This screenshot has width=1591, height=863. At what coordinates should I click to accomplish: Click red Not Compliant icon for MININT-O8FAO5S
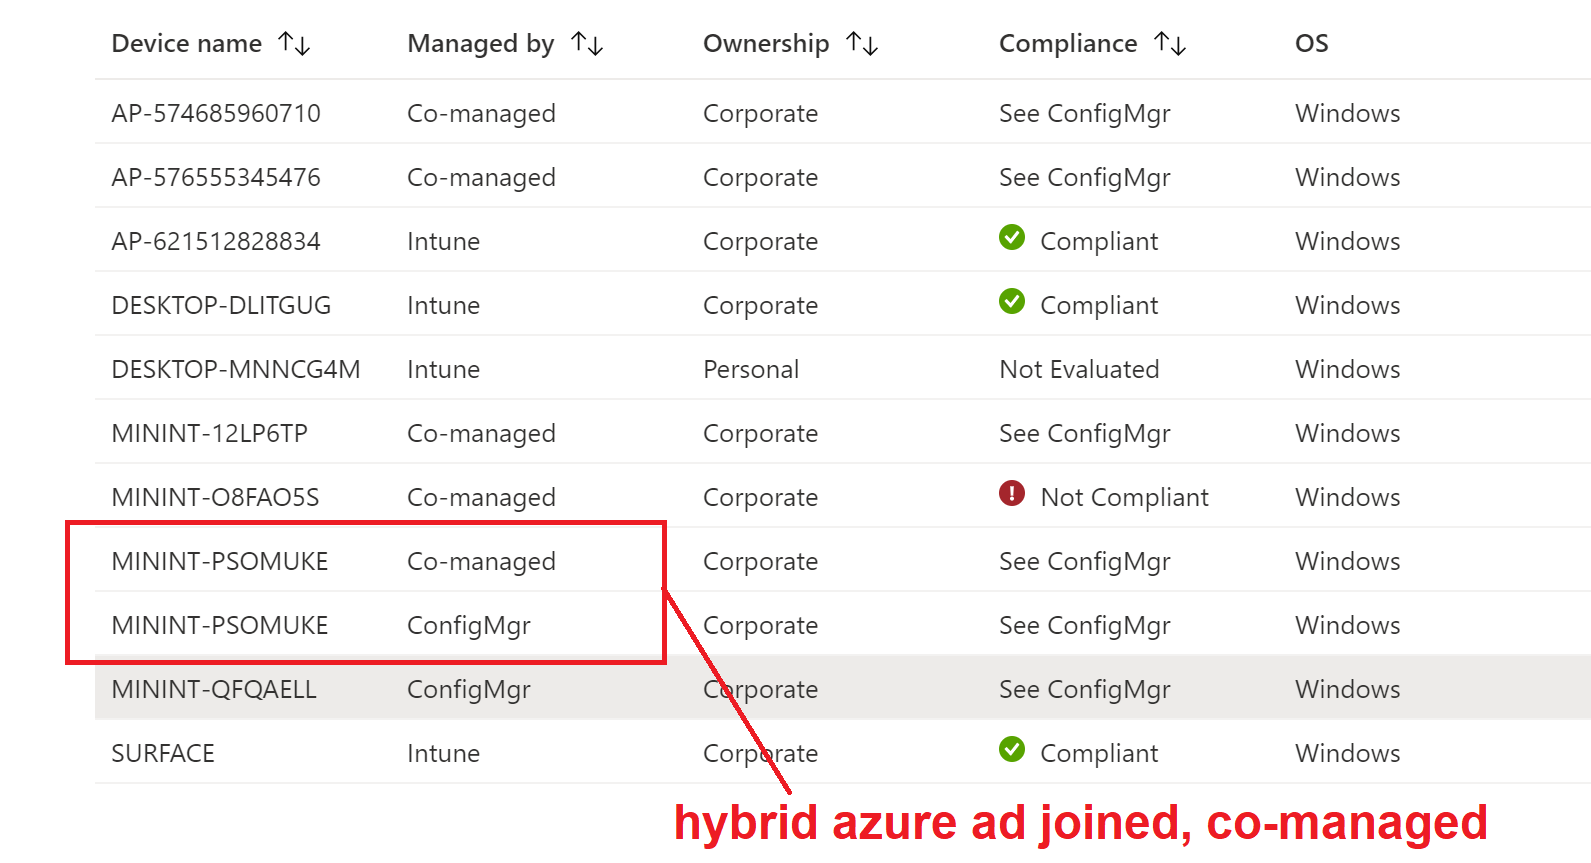coord(1012,493)
